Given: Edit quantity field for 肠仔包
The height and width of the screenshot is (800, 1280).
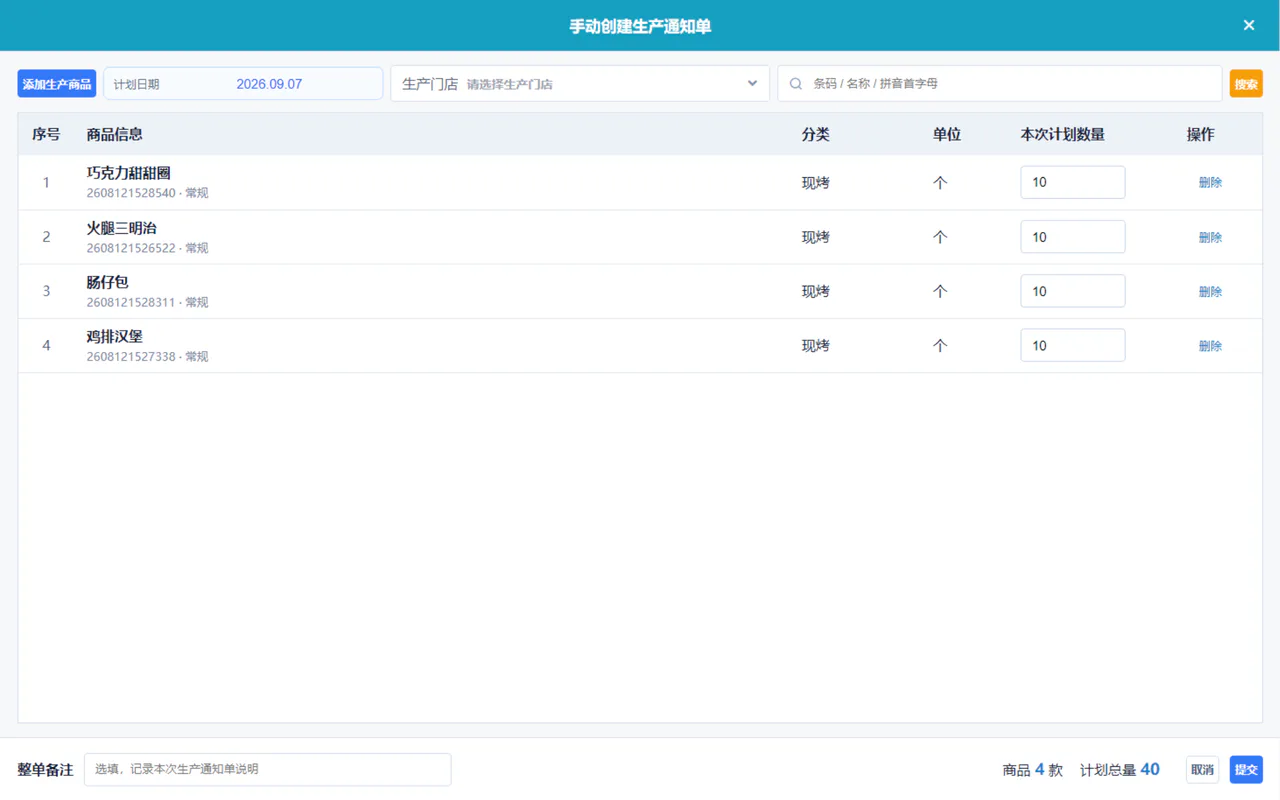Looking at the screenshot, I should click(1073, 291).
